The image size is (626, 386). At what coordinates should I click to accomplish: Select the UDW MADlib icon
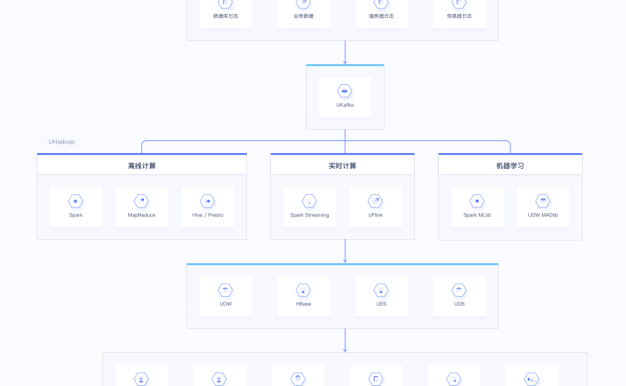pyautogui.click(x=543, y=201)
